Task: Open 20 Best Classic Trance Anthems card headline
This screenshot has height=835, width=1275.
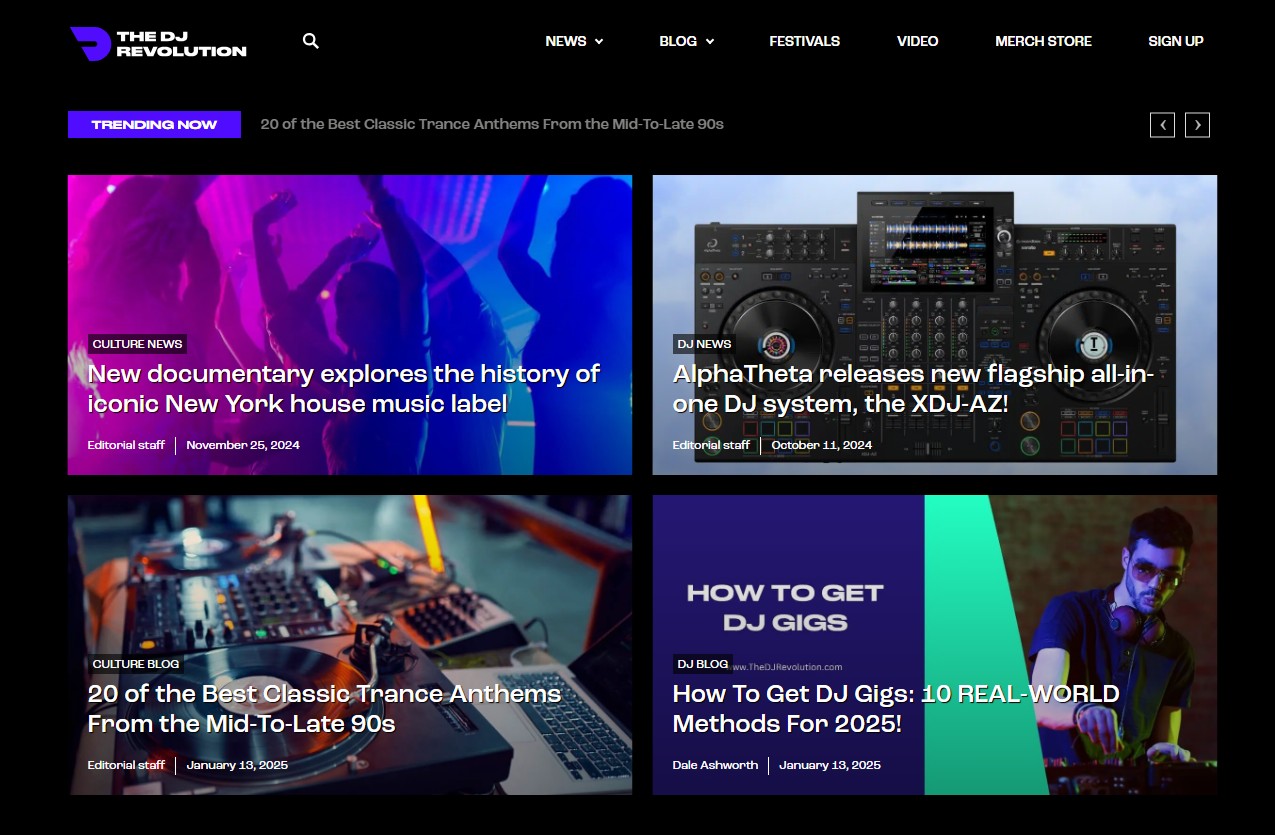Action: coord(324,709)
